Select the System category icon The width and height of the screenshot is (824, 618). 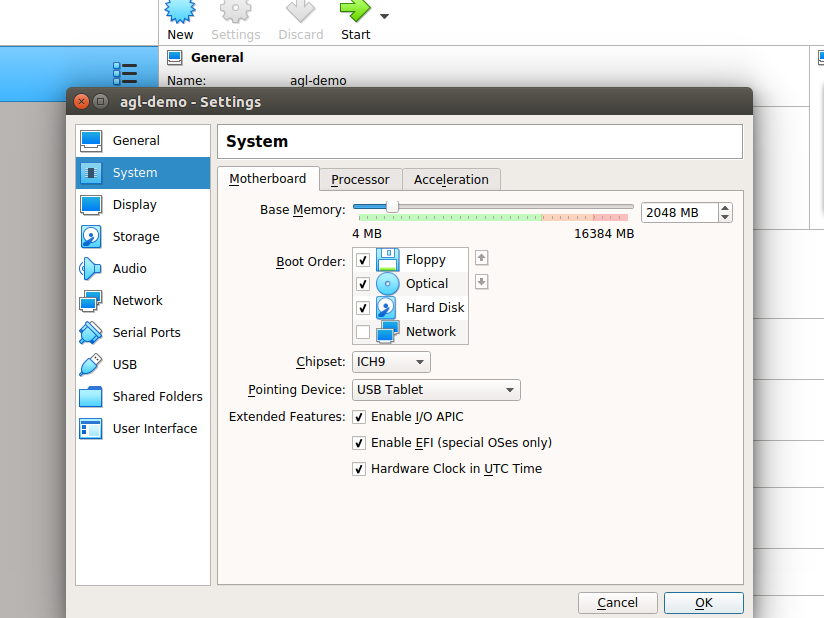pos(91,172)
